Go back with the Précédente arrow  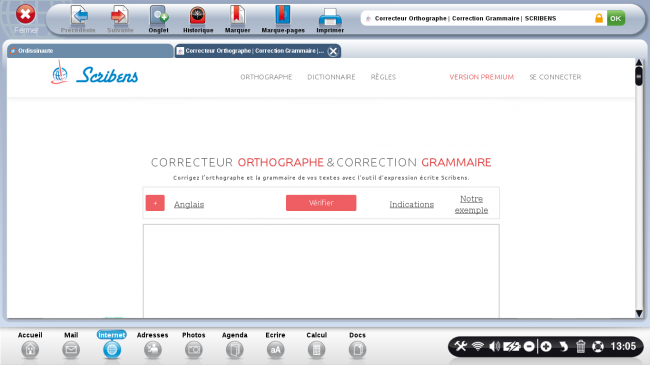78,19
